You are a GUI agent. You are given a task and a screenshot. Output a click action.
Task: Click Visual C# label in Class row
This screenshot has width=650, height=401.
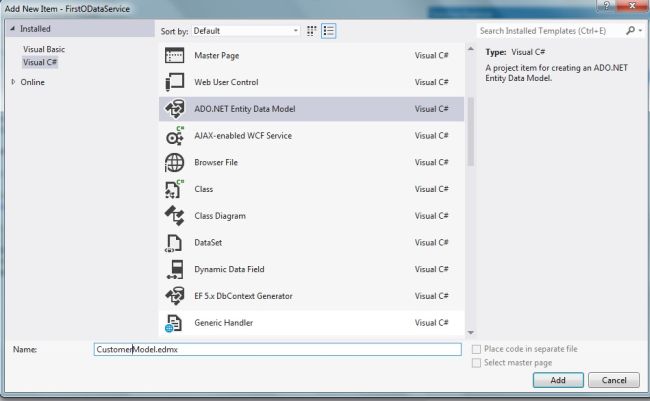[432, 189]
